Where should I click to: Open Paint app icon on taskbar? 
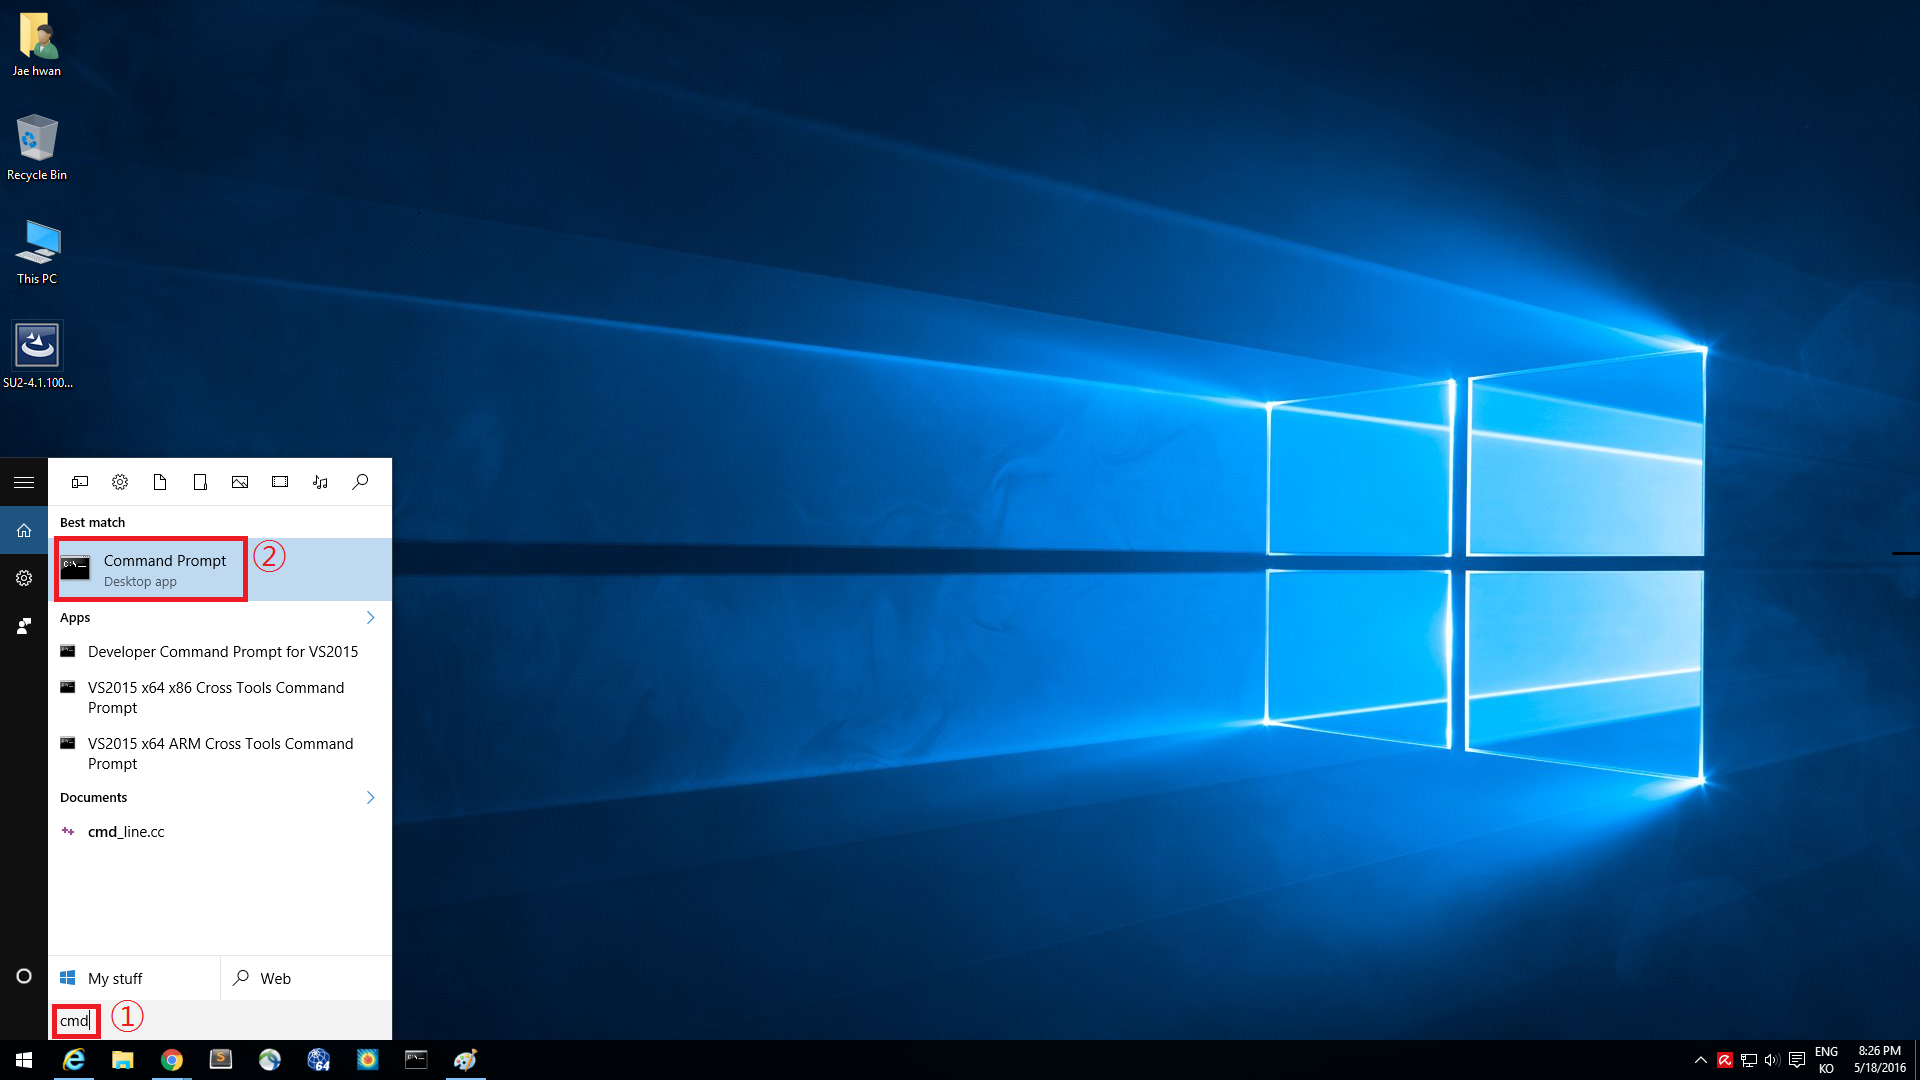tap(465, 1060)
